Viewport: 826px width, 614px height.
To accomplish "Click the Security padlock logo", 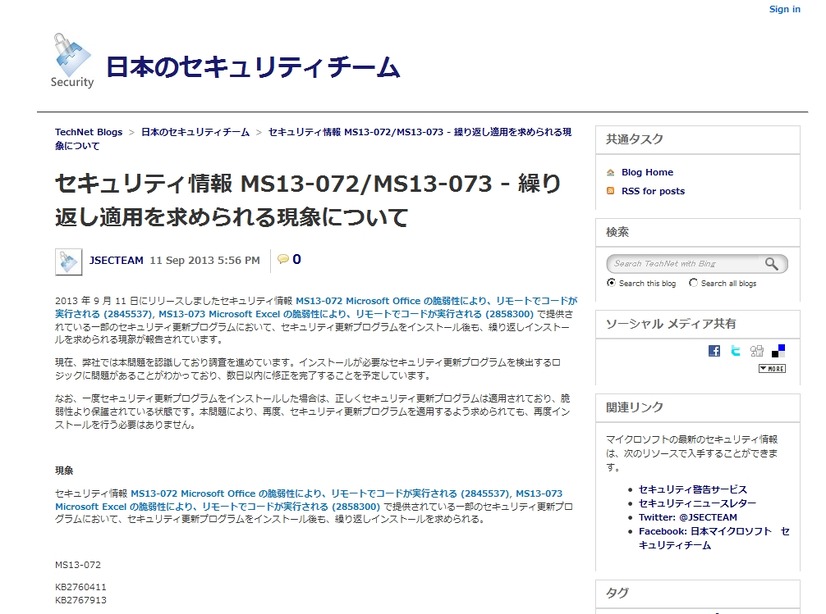I will pos(72,60).
